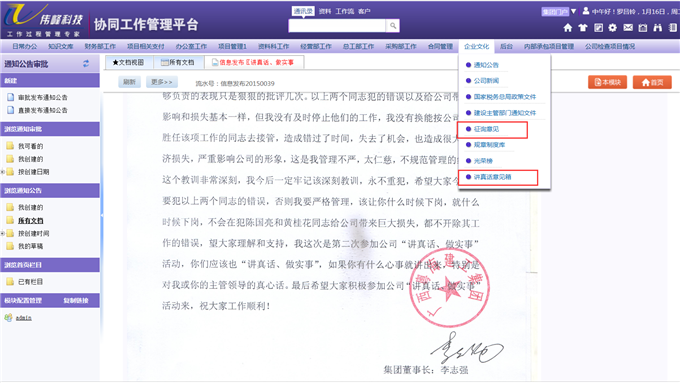Click document icon of 审批发布通知公告
This screenshot has width=680, height=383.
[10, 97]
